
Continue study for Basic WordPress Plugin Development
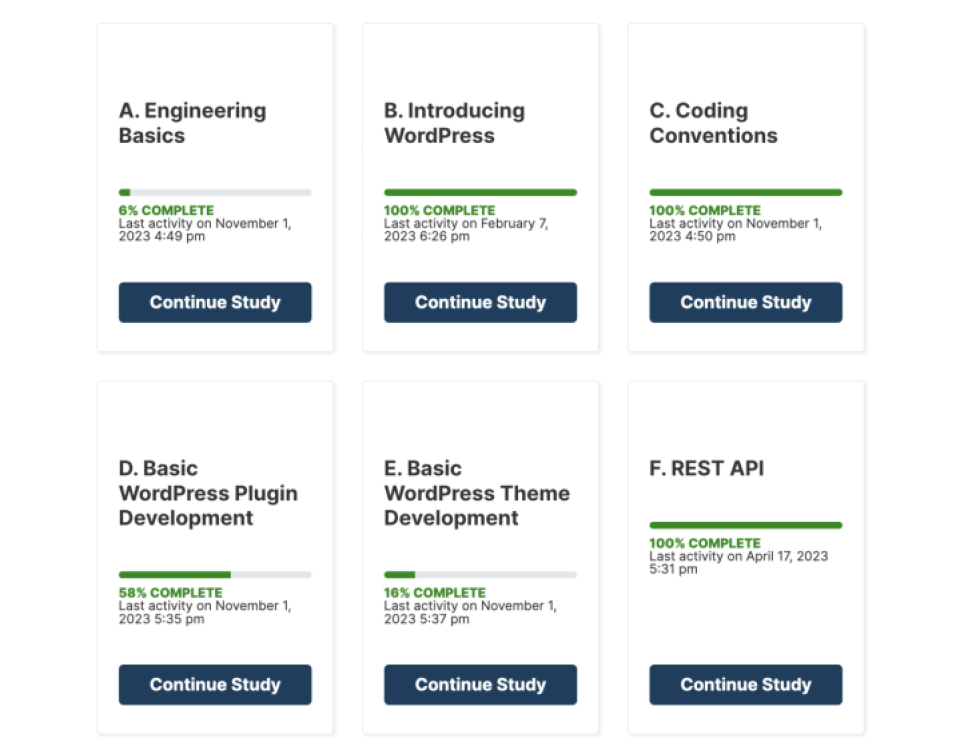pos(215,684)
